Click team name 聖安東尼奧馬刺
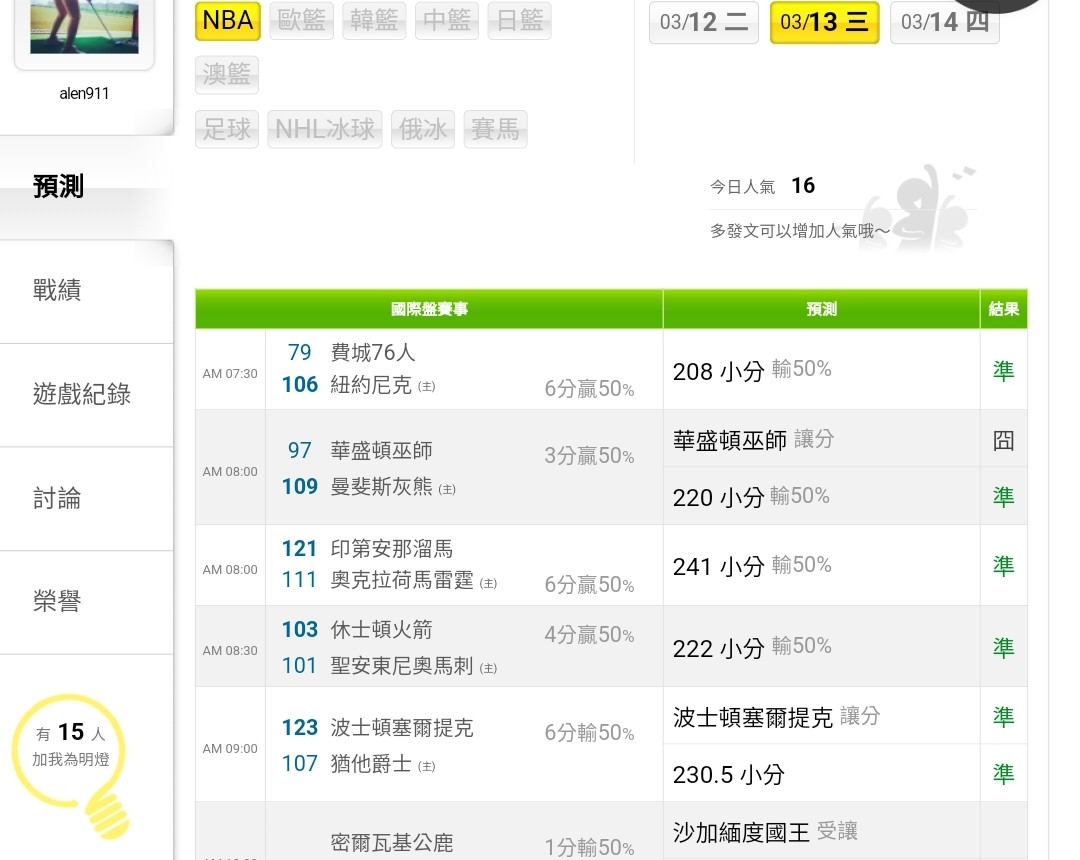Image resolution: width=1080 pixels, height=860 pixels. [402, 666]
